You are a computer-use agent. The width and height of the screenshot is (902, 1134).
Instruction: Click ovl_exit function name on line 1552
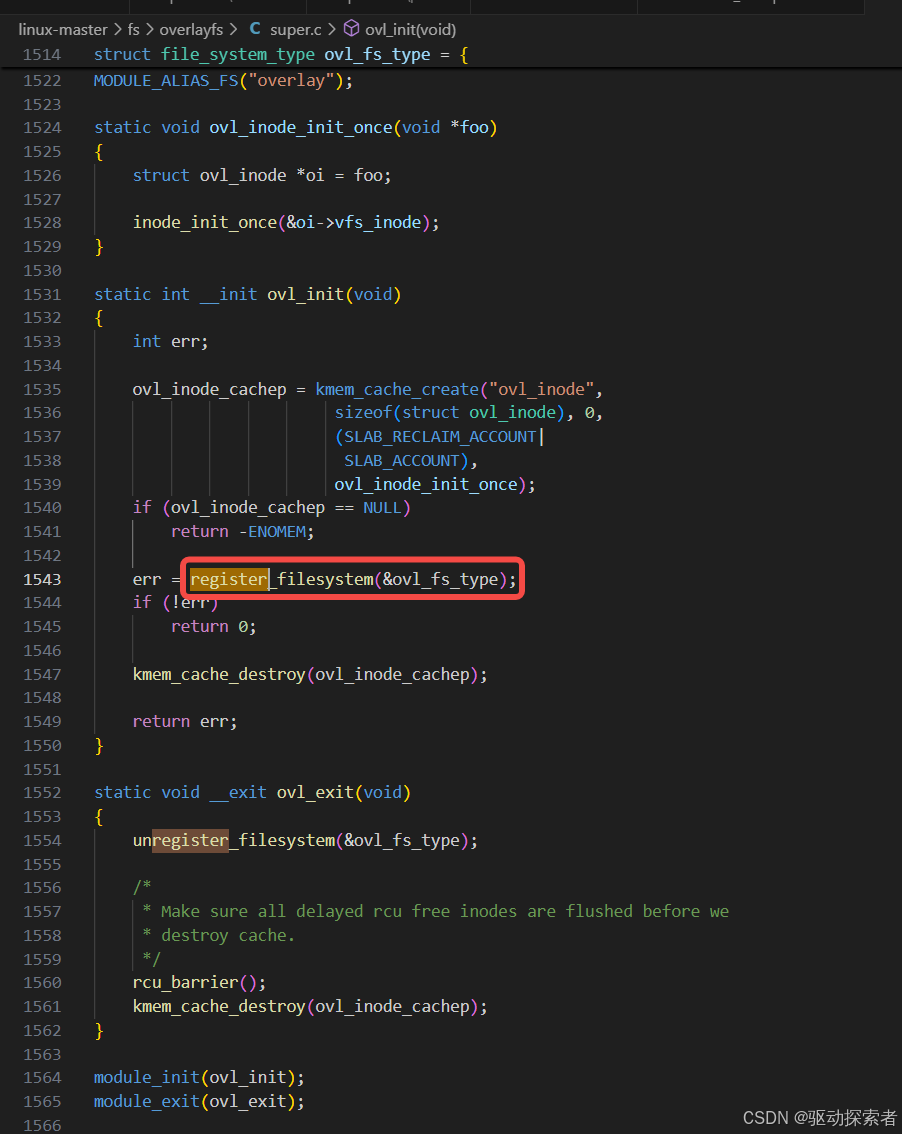315,793
